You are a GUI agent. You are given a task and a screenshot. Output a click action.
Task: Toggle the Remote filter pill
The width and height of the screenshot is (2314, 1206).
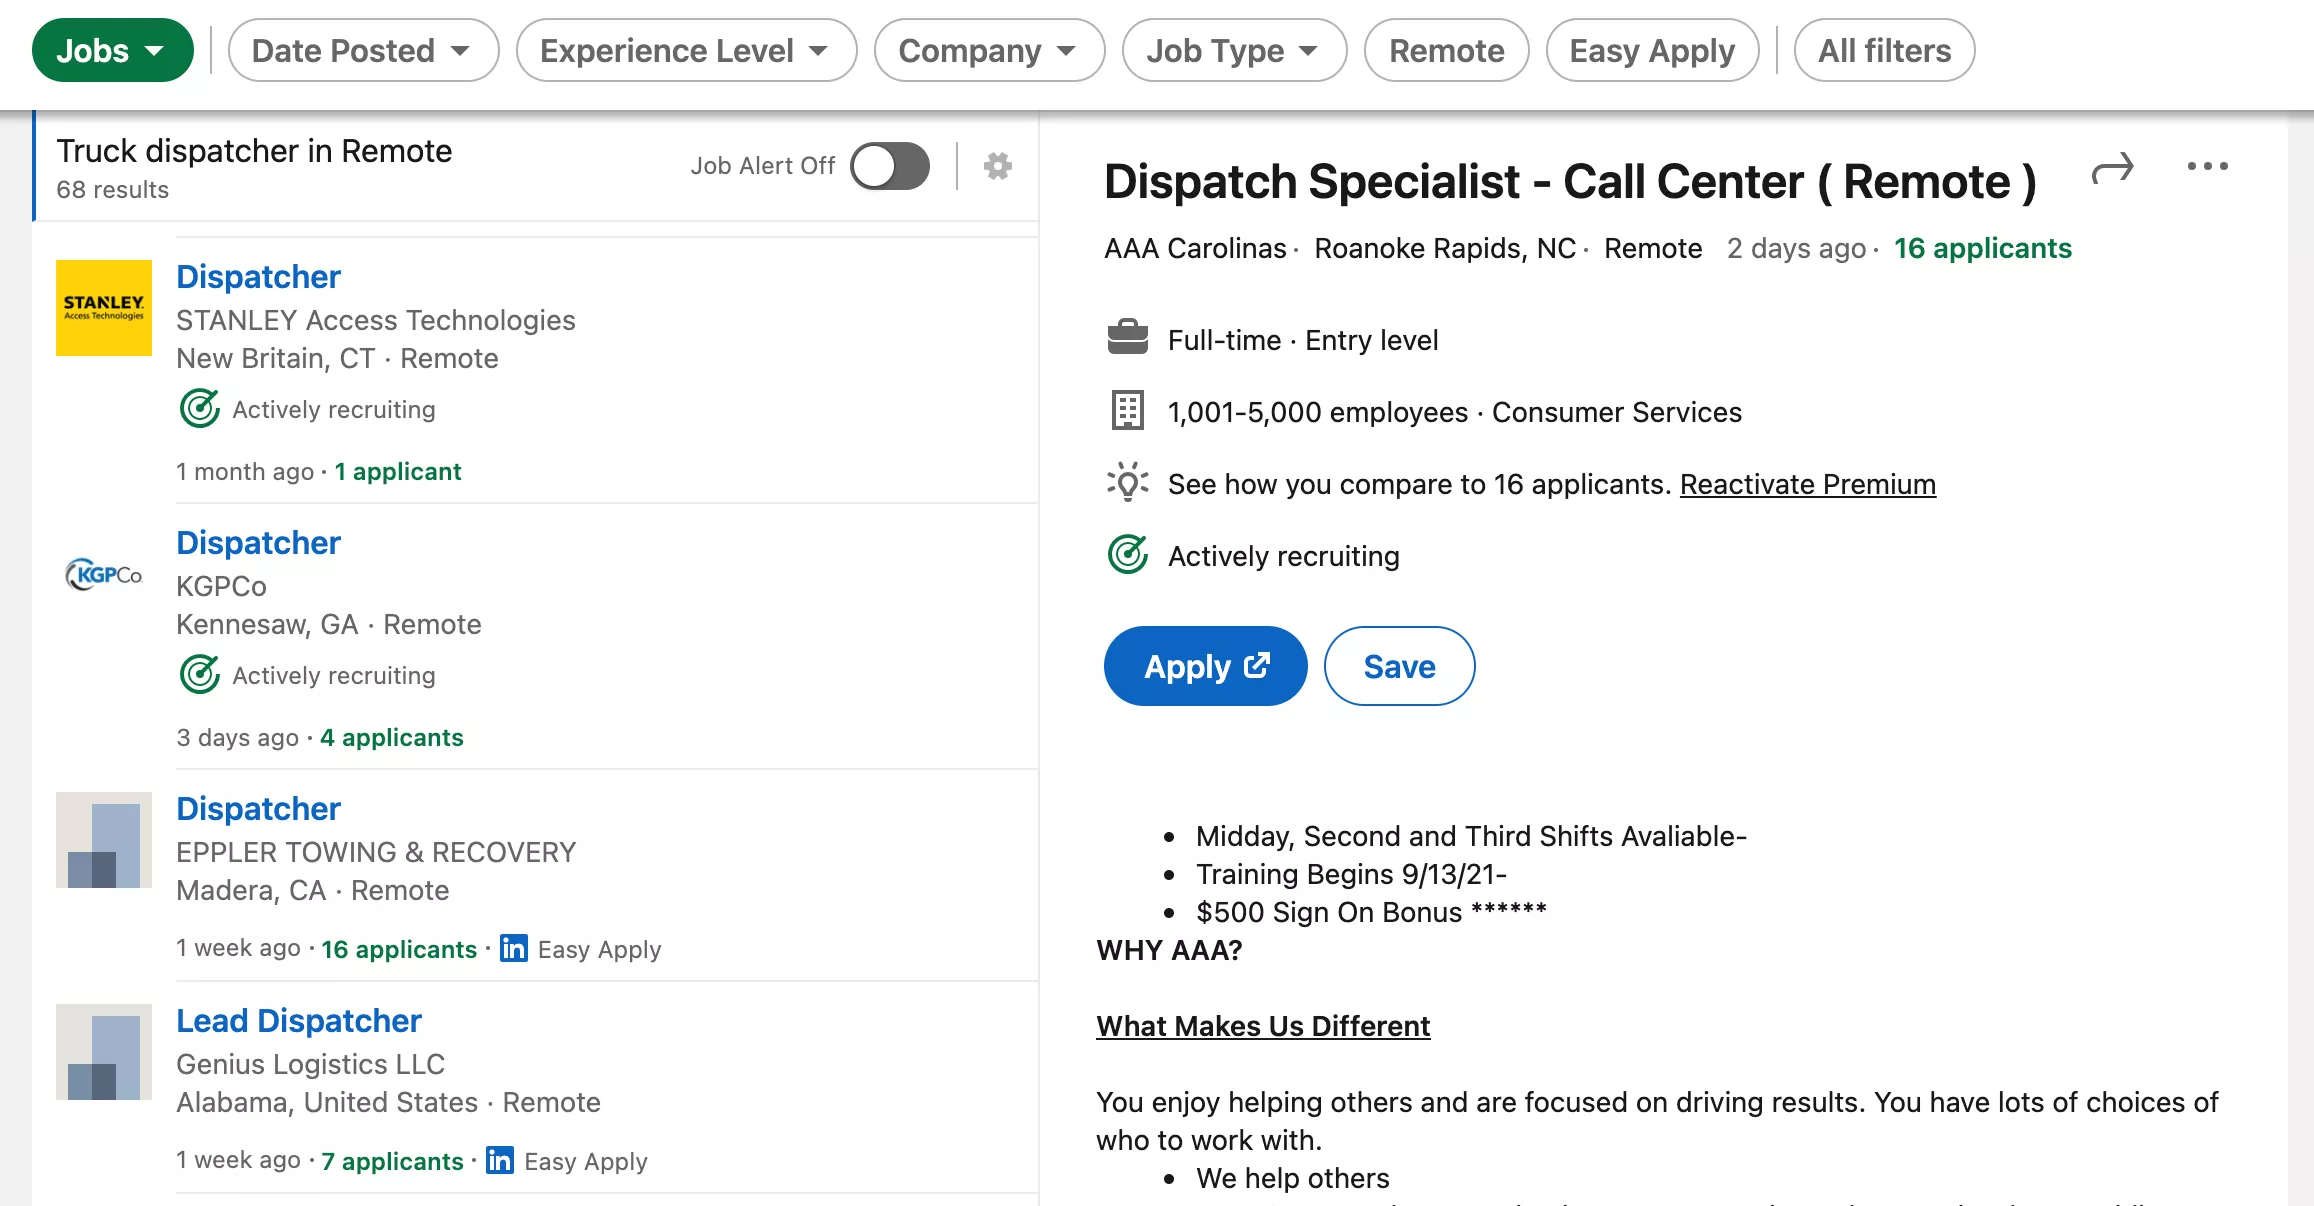(x=1446, y=50)
